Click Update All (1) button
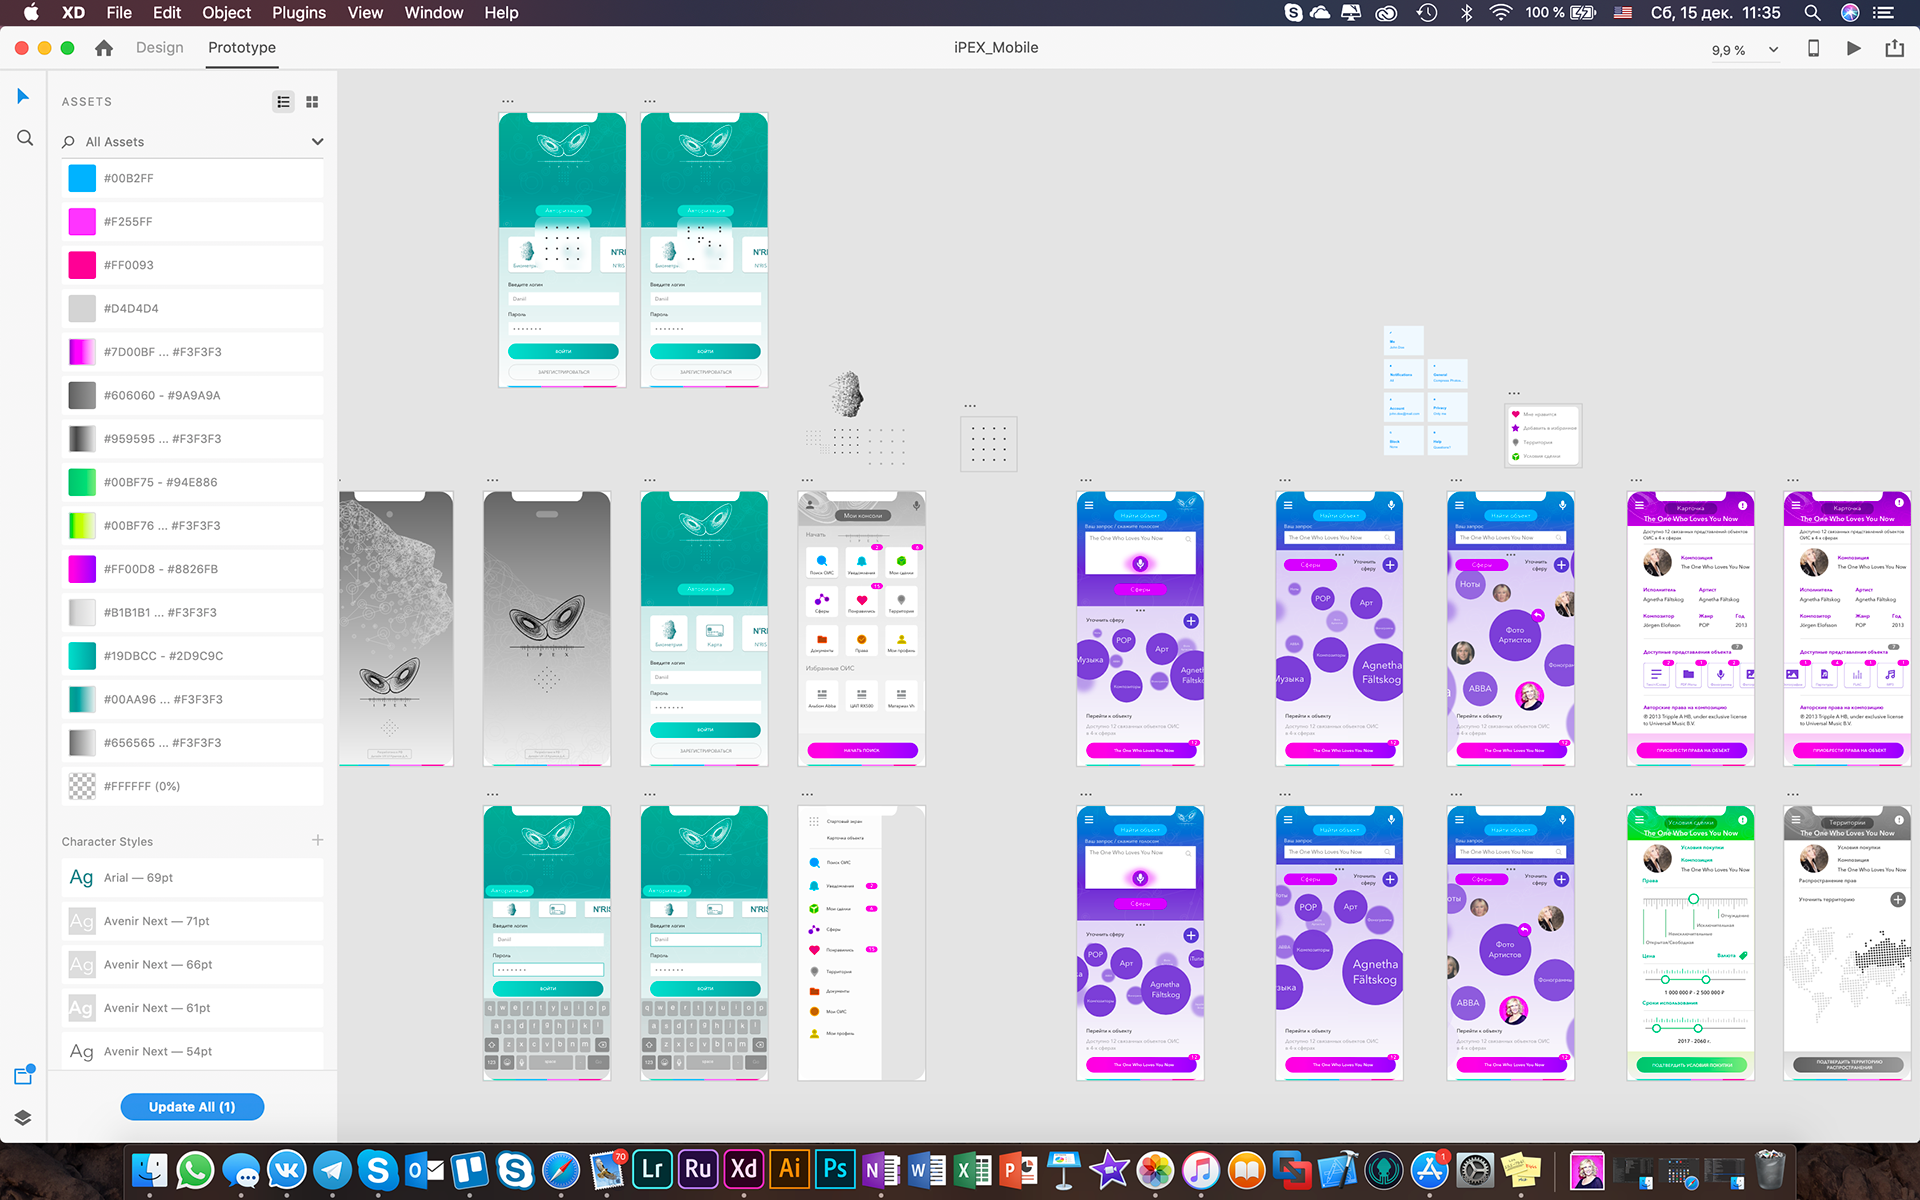Image resolution: width=1920 pixels, height=1200 pixels. 192,1107
